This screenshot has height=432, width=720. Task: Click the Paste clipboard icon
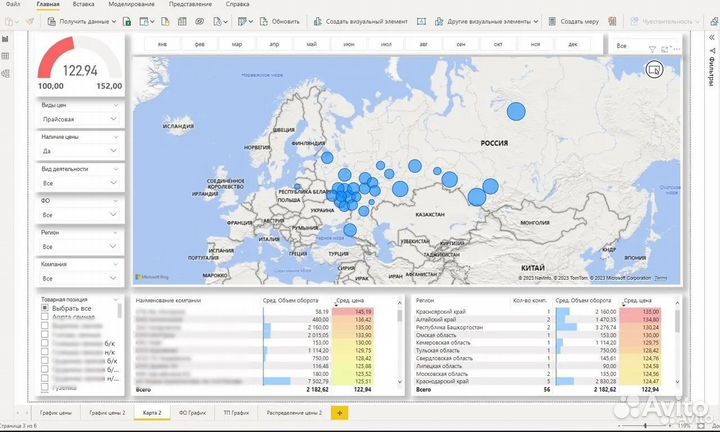point(11,22)
